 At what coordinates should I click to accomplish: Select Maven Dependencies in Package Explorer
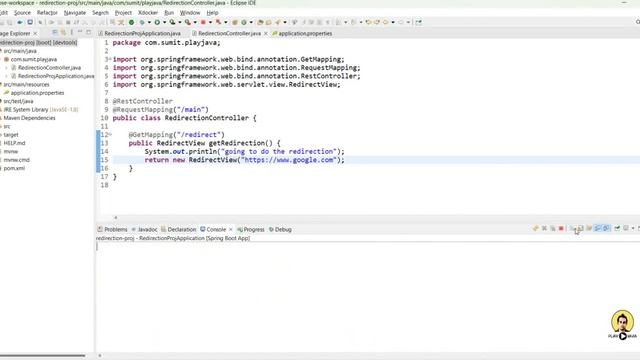(x=29, y=118)
